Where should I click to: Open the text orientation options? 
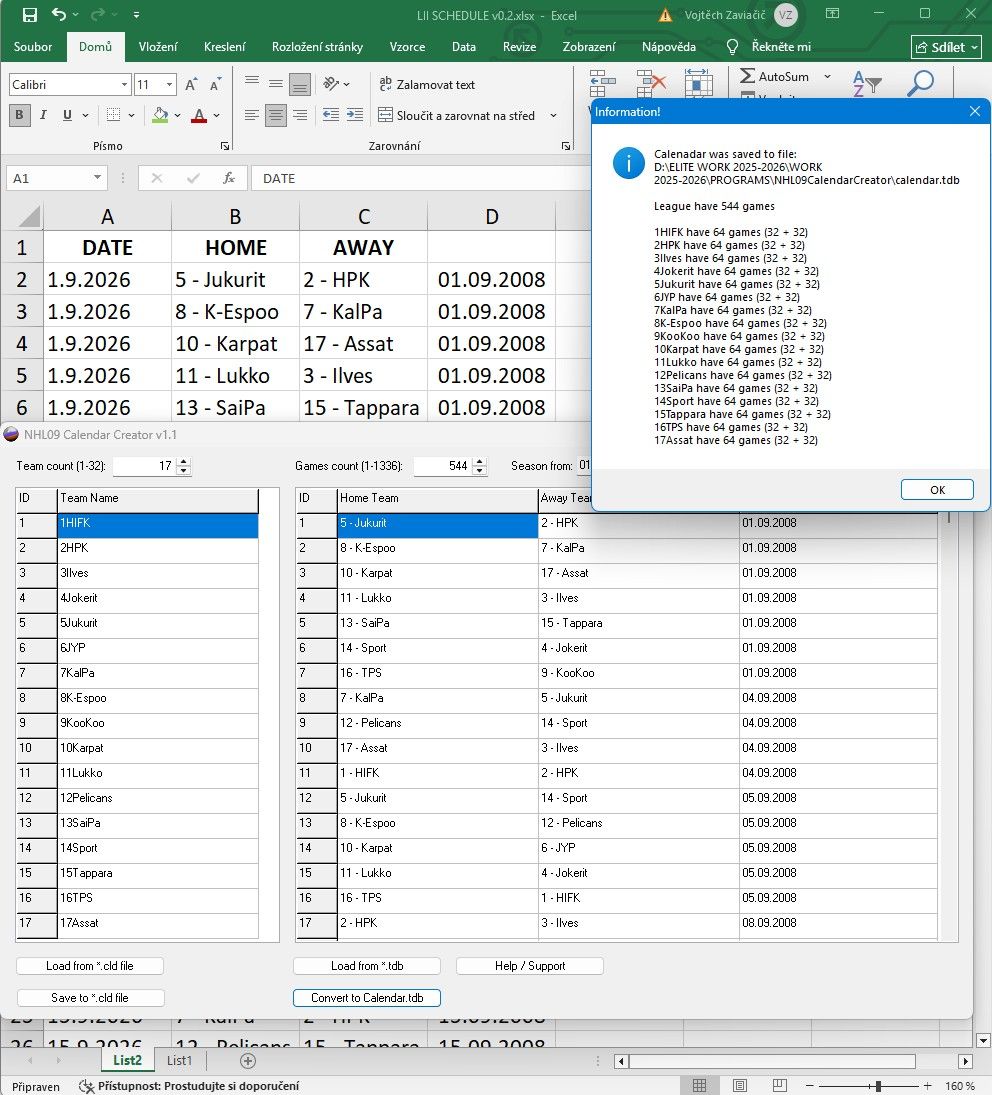(331, 84)
